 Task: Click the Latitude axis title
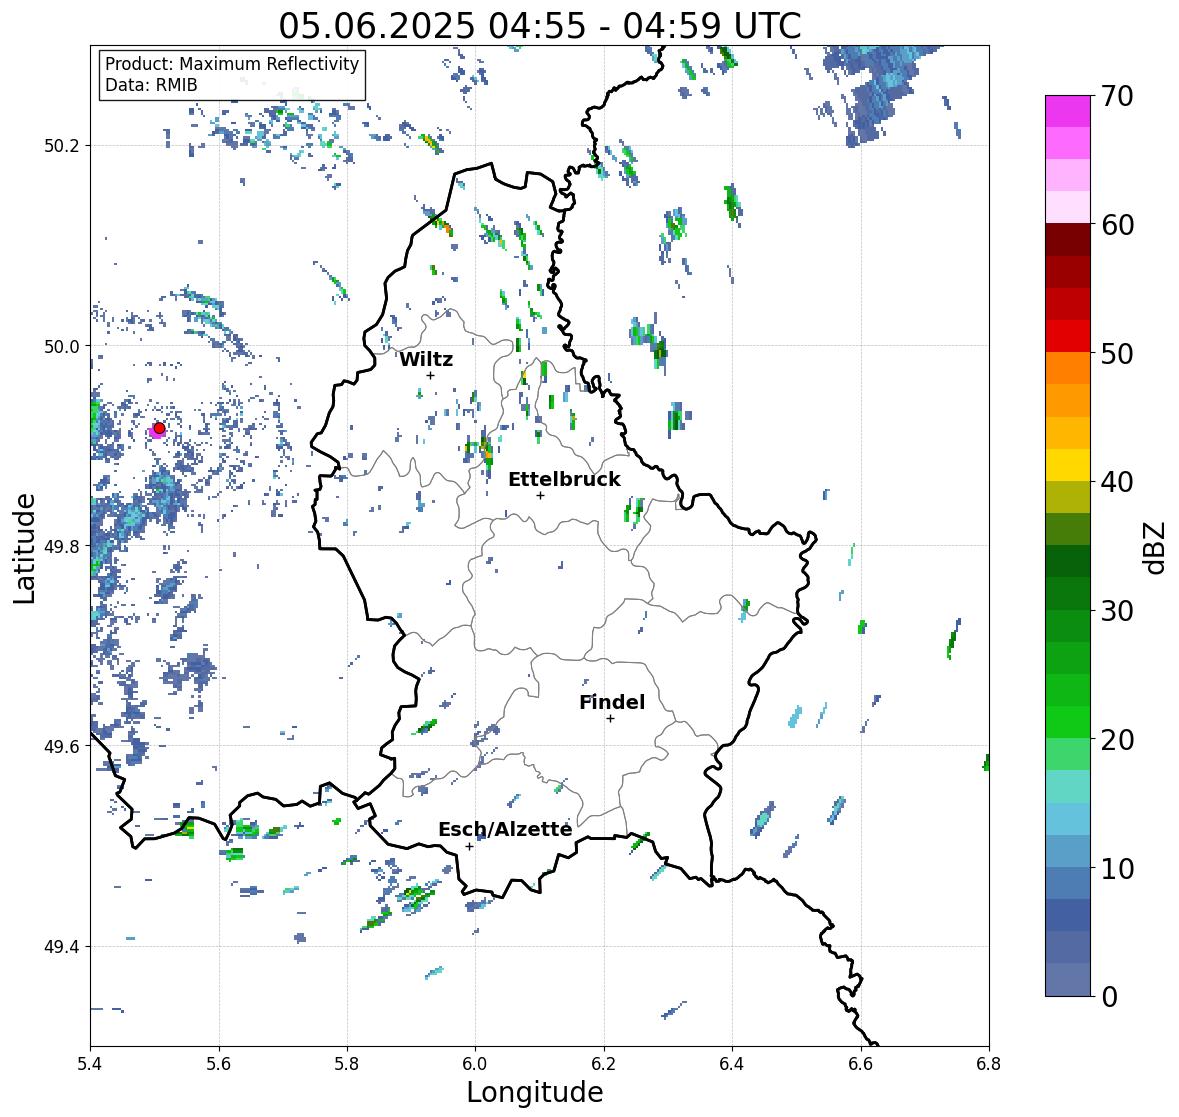coord(24,548)
